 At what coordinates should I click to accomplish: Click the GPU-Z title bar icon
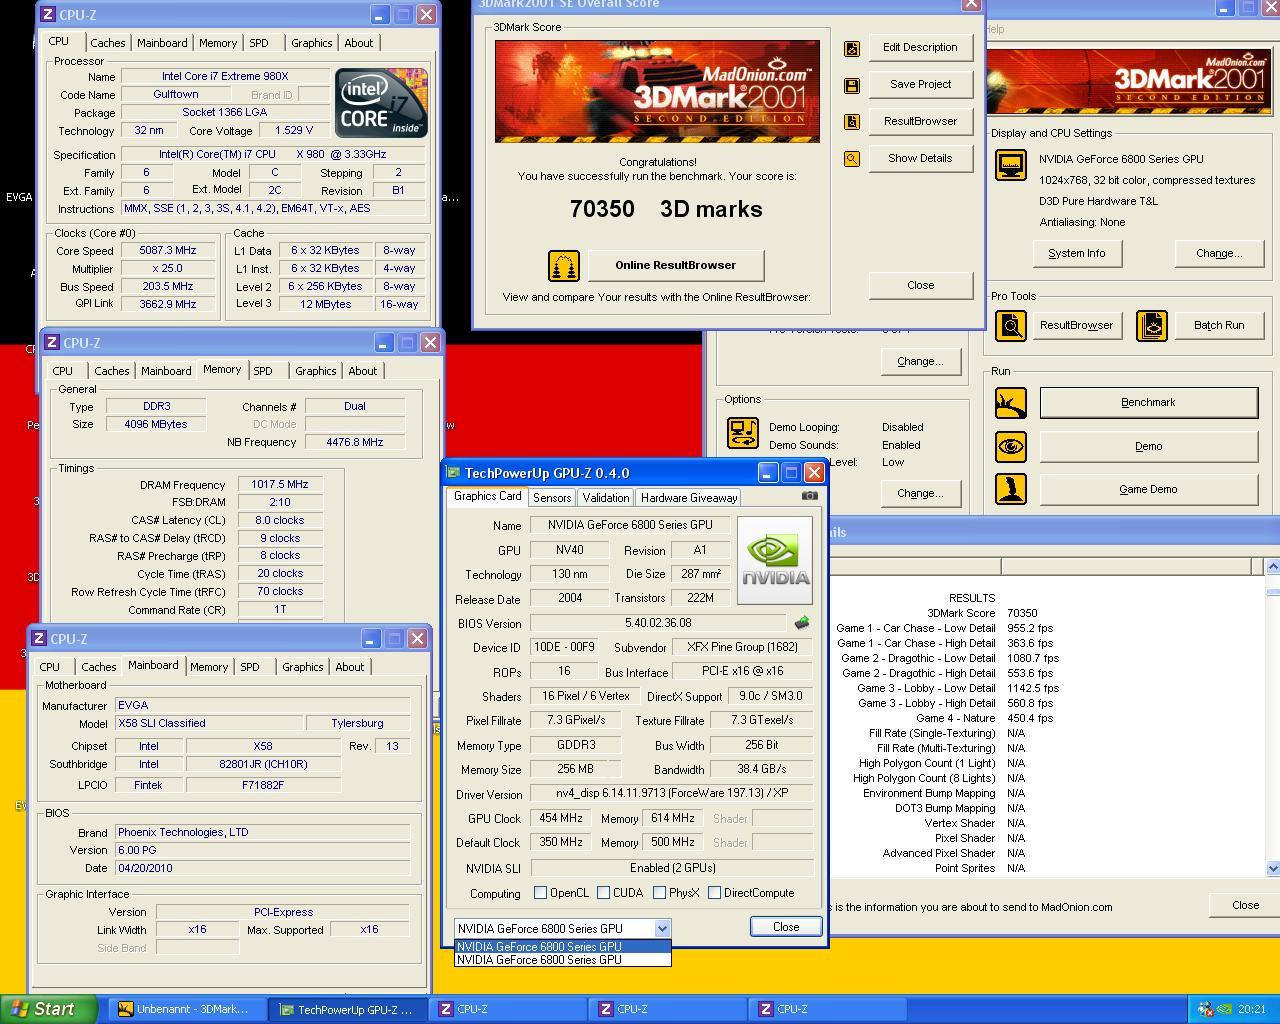click(x=453, y=473)
